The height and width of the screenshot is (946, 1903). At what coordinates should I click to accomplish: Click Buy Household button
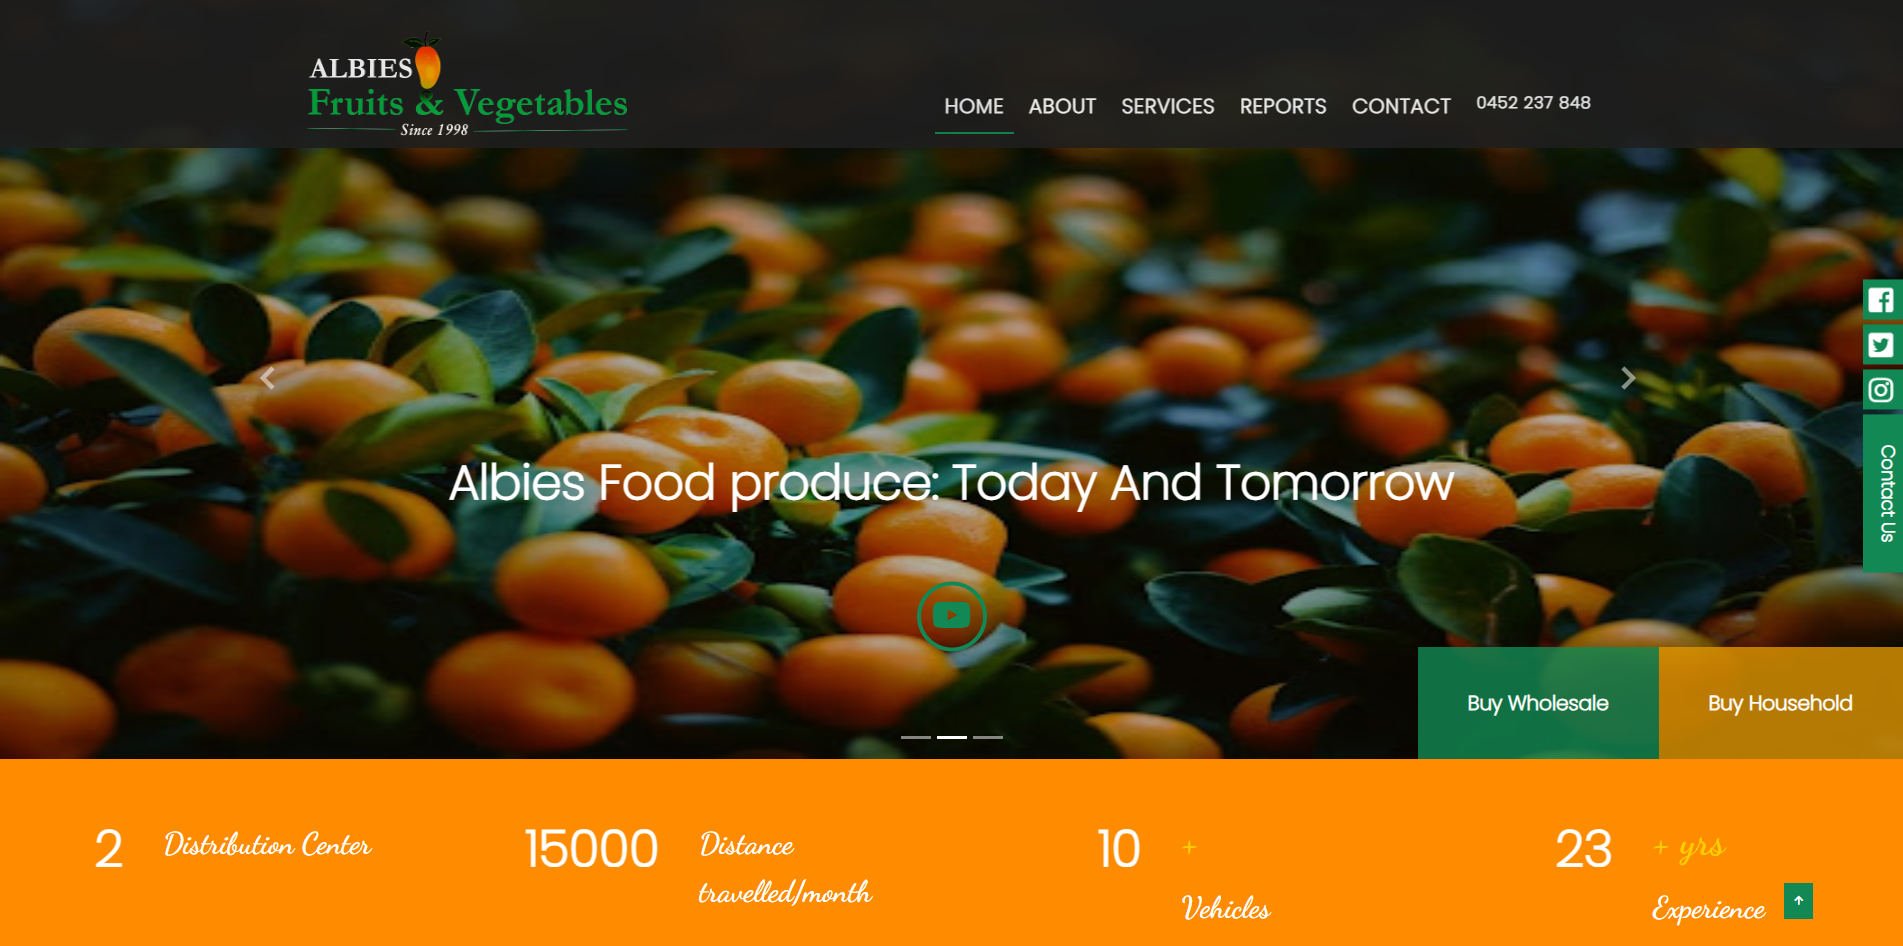pos(1781,703)
